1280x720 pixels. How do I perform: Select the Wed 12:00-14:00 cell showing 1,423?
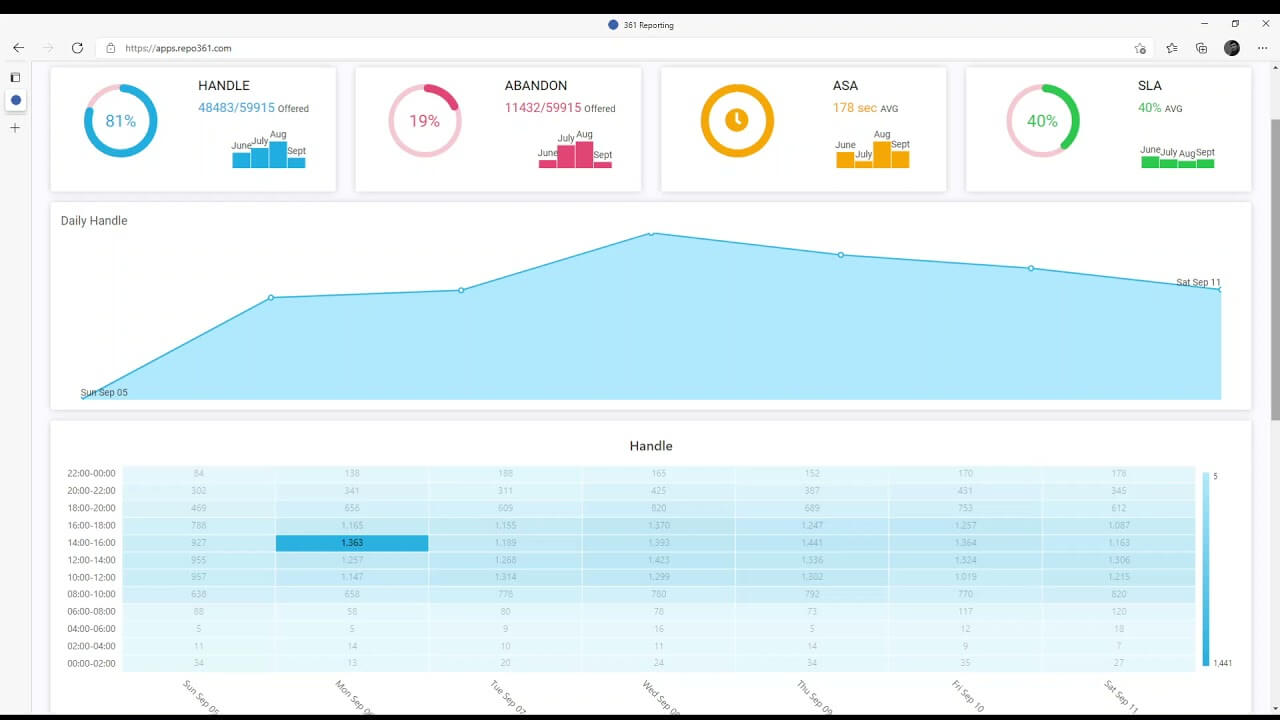658,560
